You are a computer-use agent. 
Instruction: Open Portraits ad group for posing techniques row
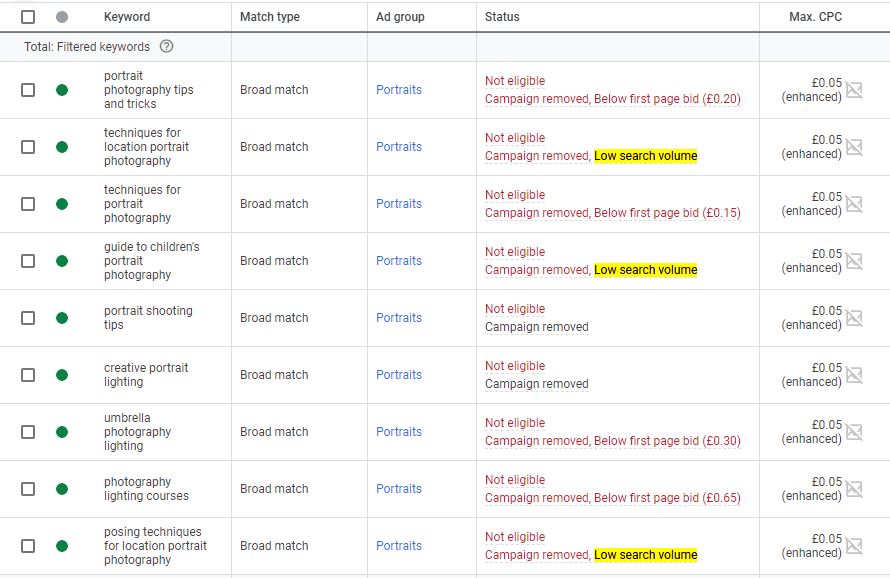pyautogui.click(x=399, y=546)
